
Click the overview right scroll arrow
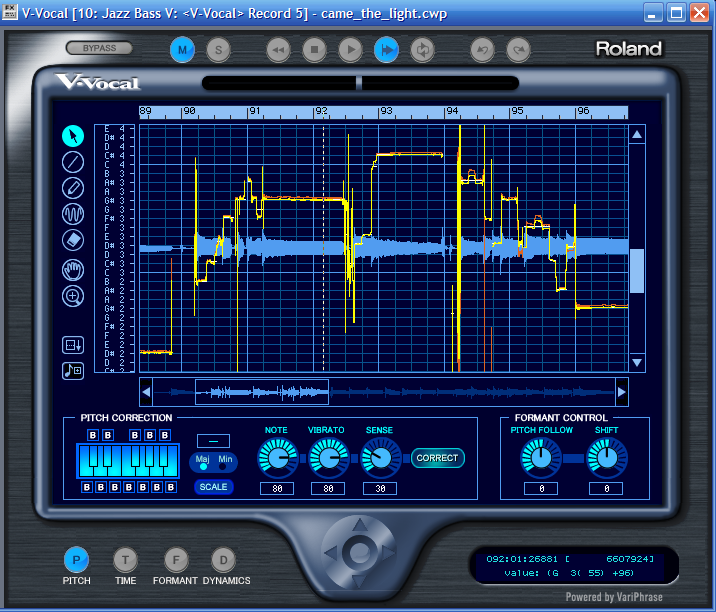coord(621,392)
